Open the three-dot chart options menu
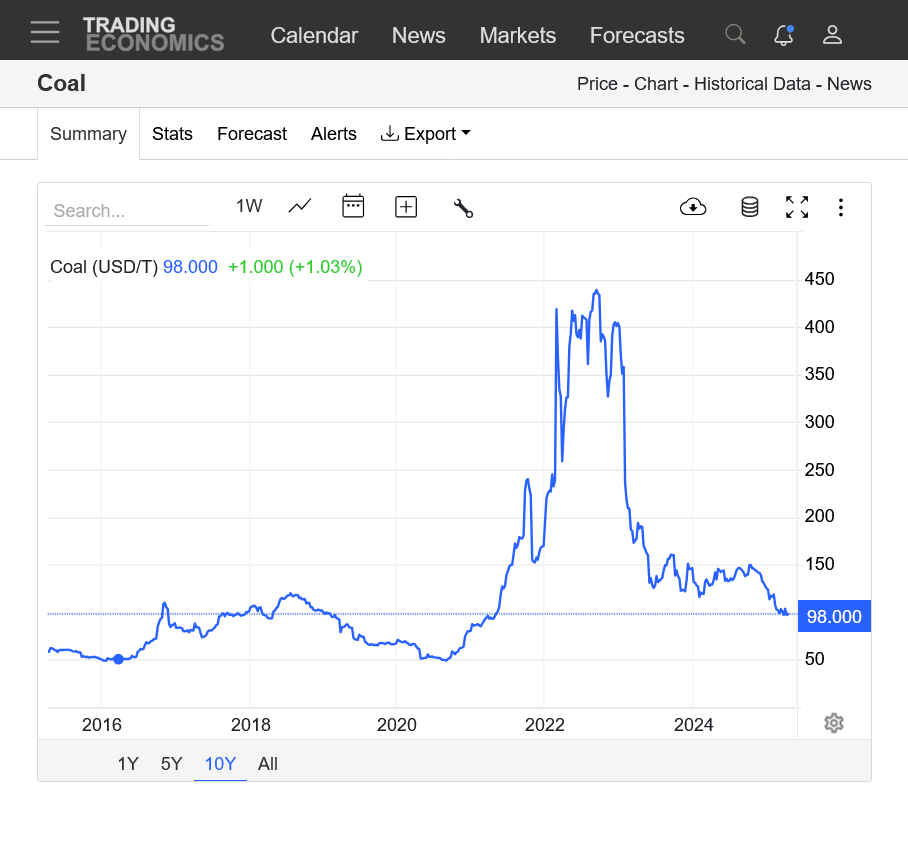908x861 pixels. [841, 207]
